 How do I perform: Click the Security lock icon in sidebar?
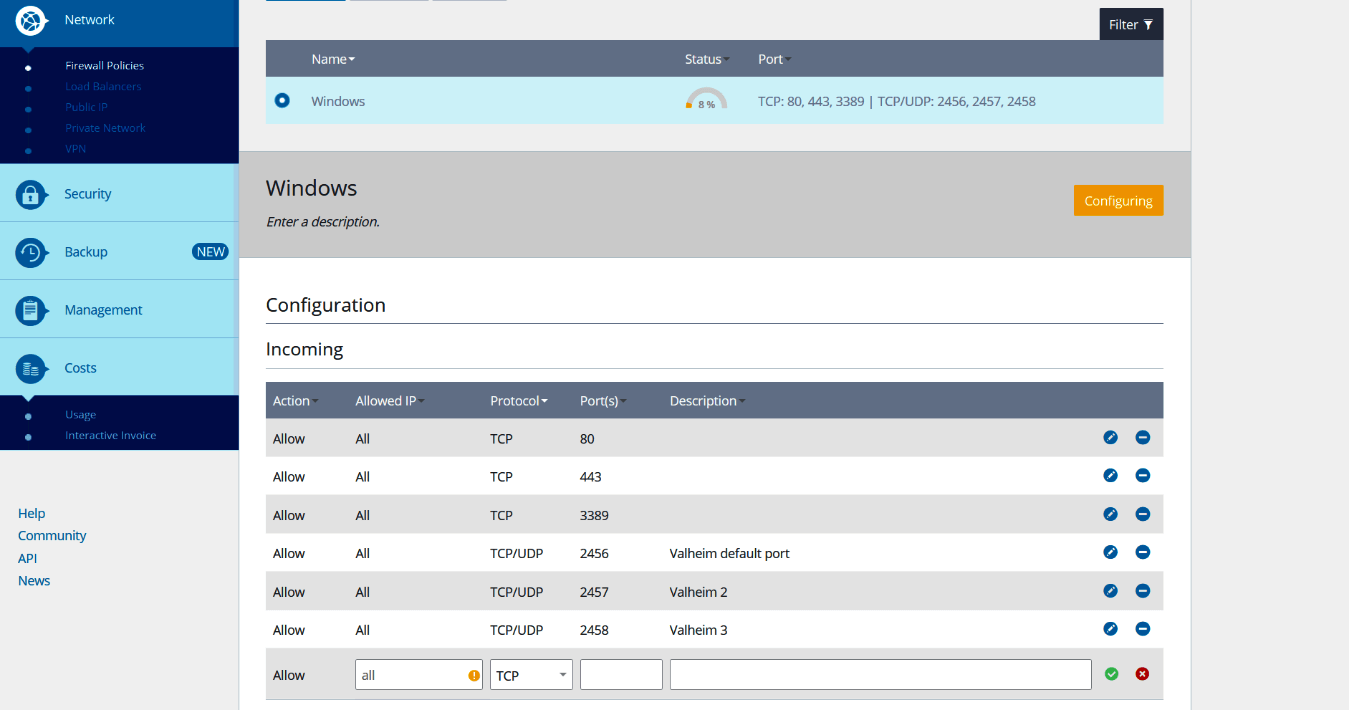click(31, 194)
